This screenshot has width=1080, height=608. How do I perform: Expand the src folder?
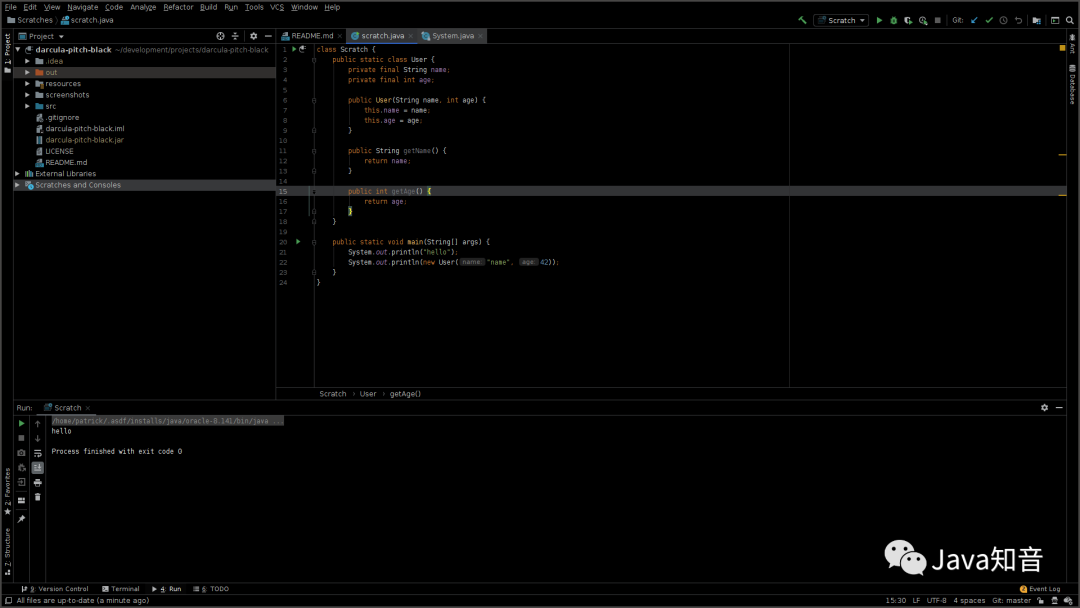(x=28, y=106)
